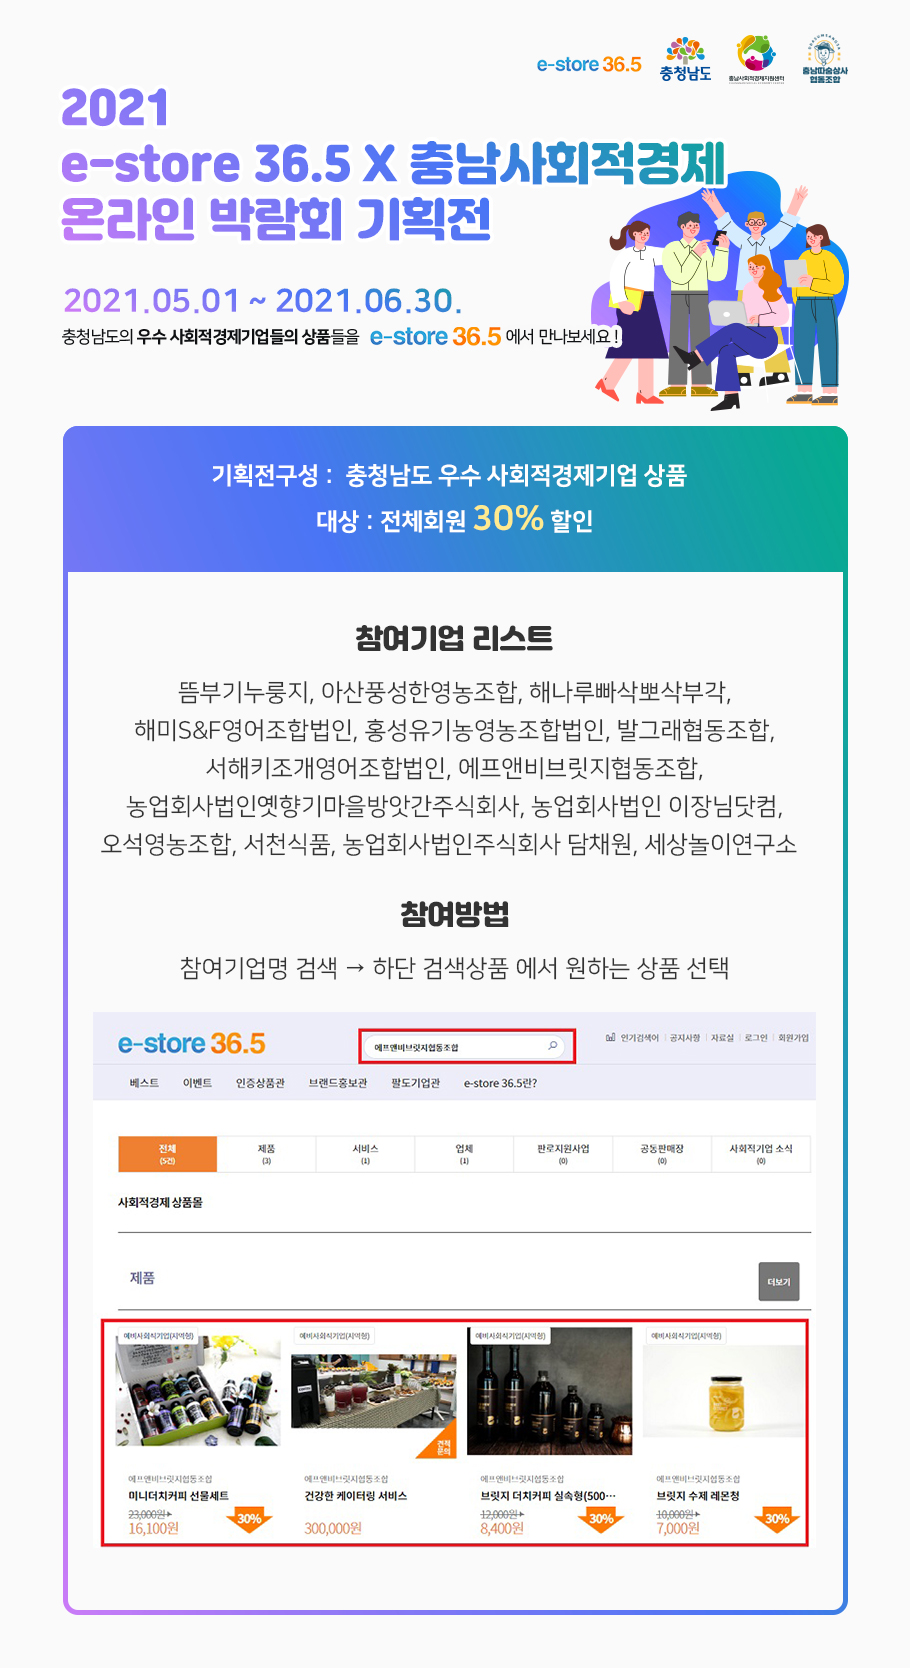Click the search magnifier icon
Viewport: 910px width, 1668px height.
[552, 1046]
